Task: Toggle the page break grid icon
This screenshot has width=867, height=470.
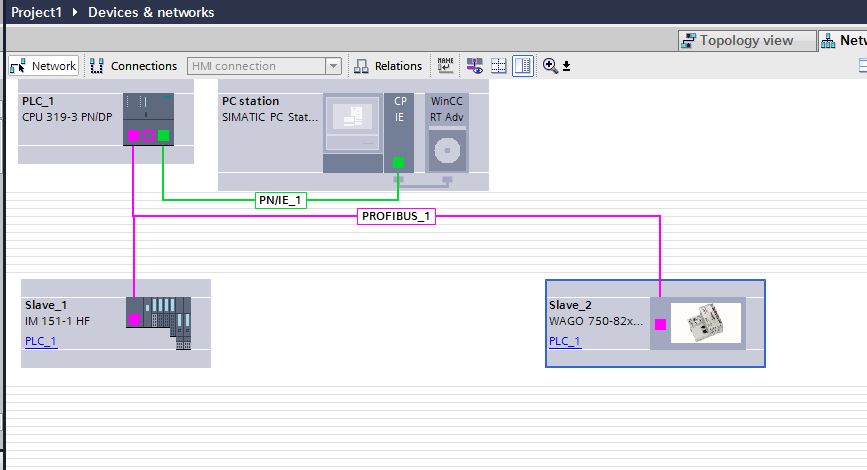Action: pos(499,66)
